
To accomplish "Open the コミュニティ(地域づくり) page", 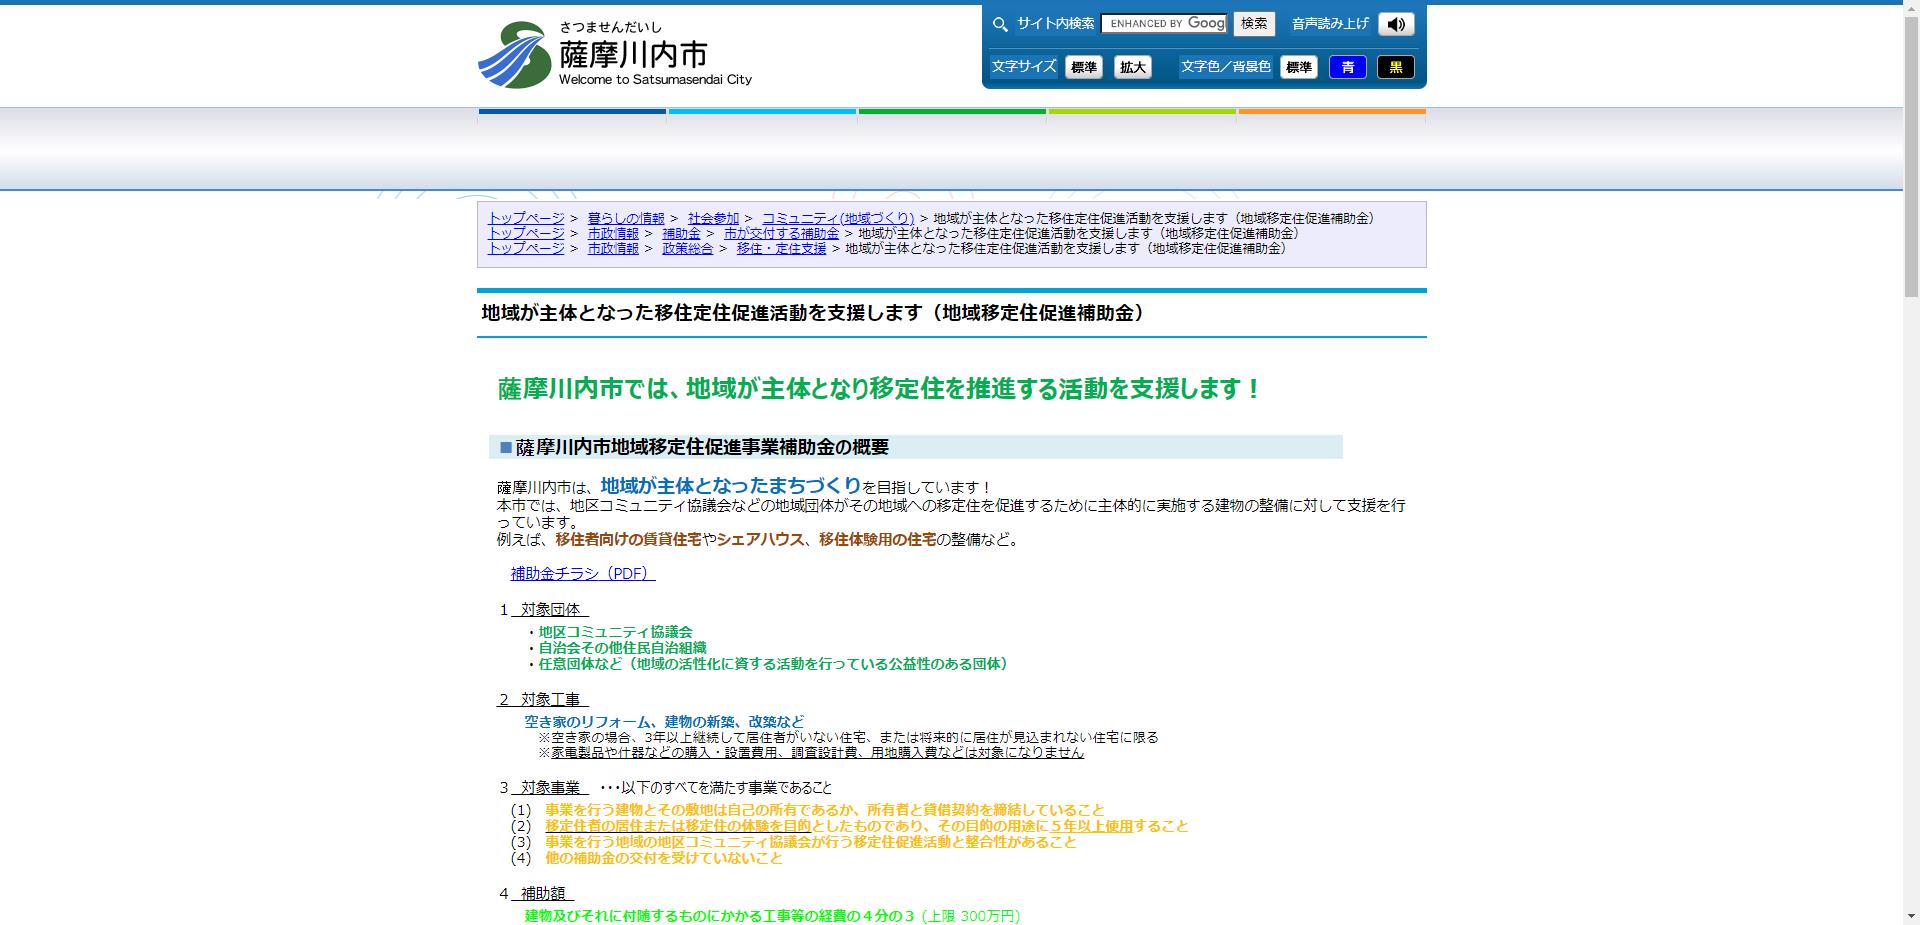I will tap(837, 218).
